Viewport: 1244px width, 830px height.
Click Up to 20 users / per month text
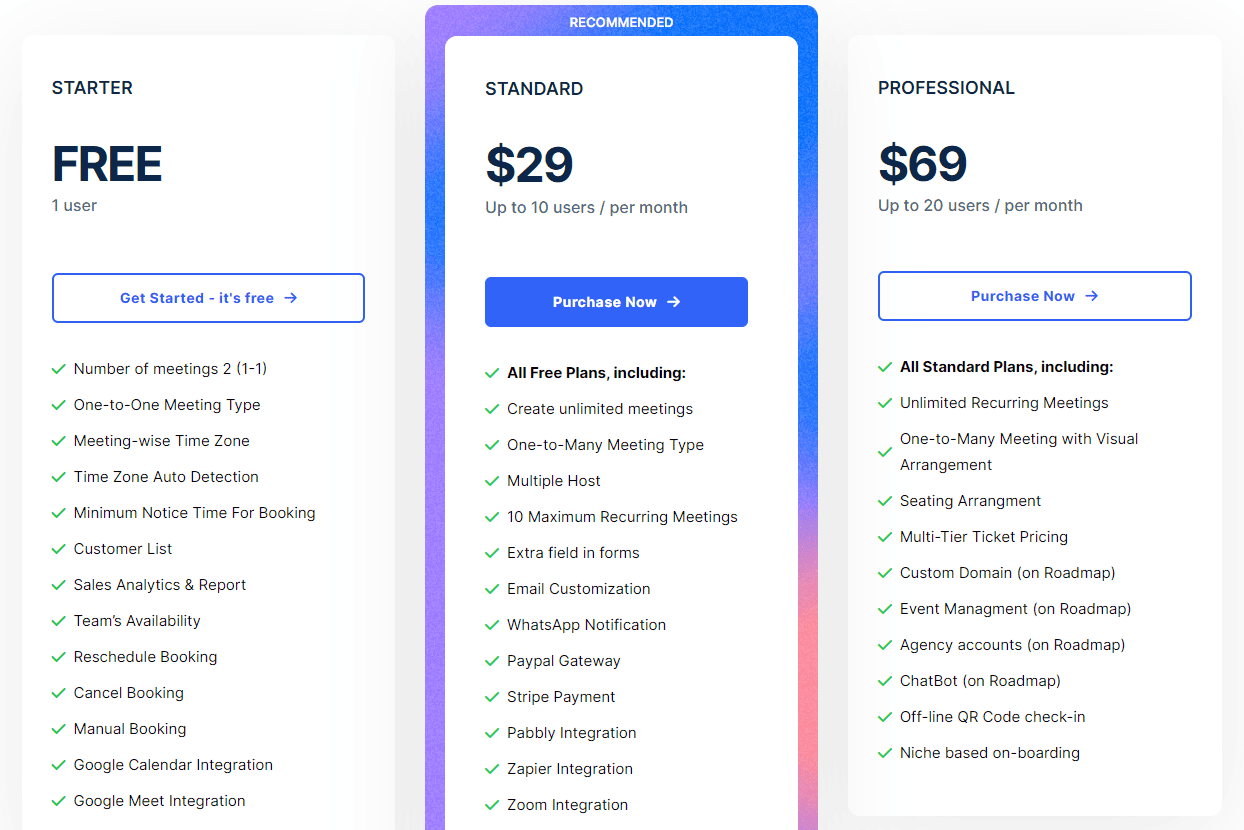(x=979, y=205)
